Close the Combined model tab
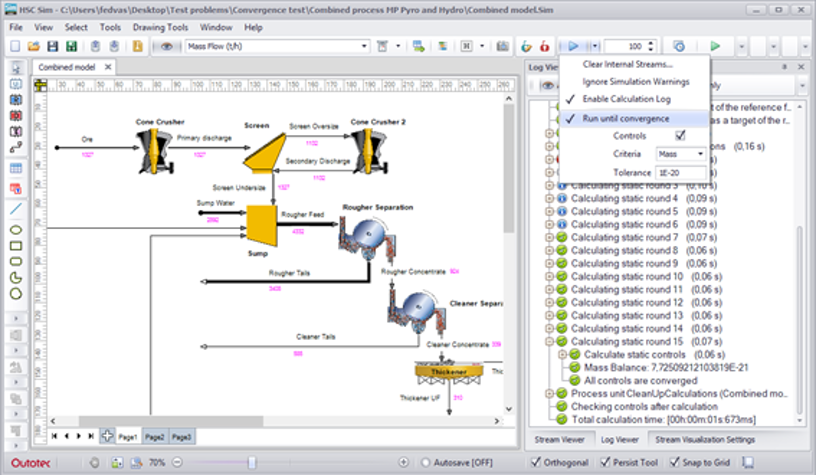This screenshot has height=475, width=816. (x=108, y=67)
